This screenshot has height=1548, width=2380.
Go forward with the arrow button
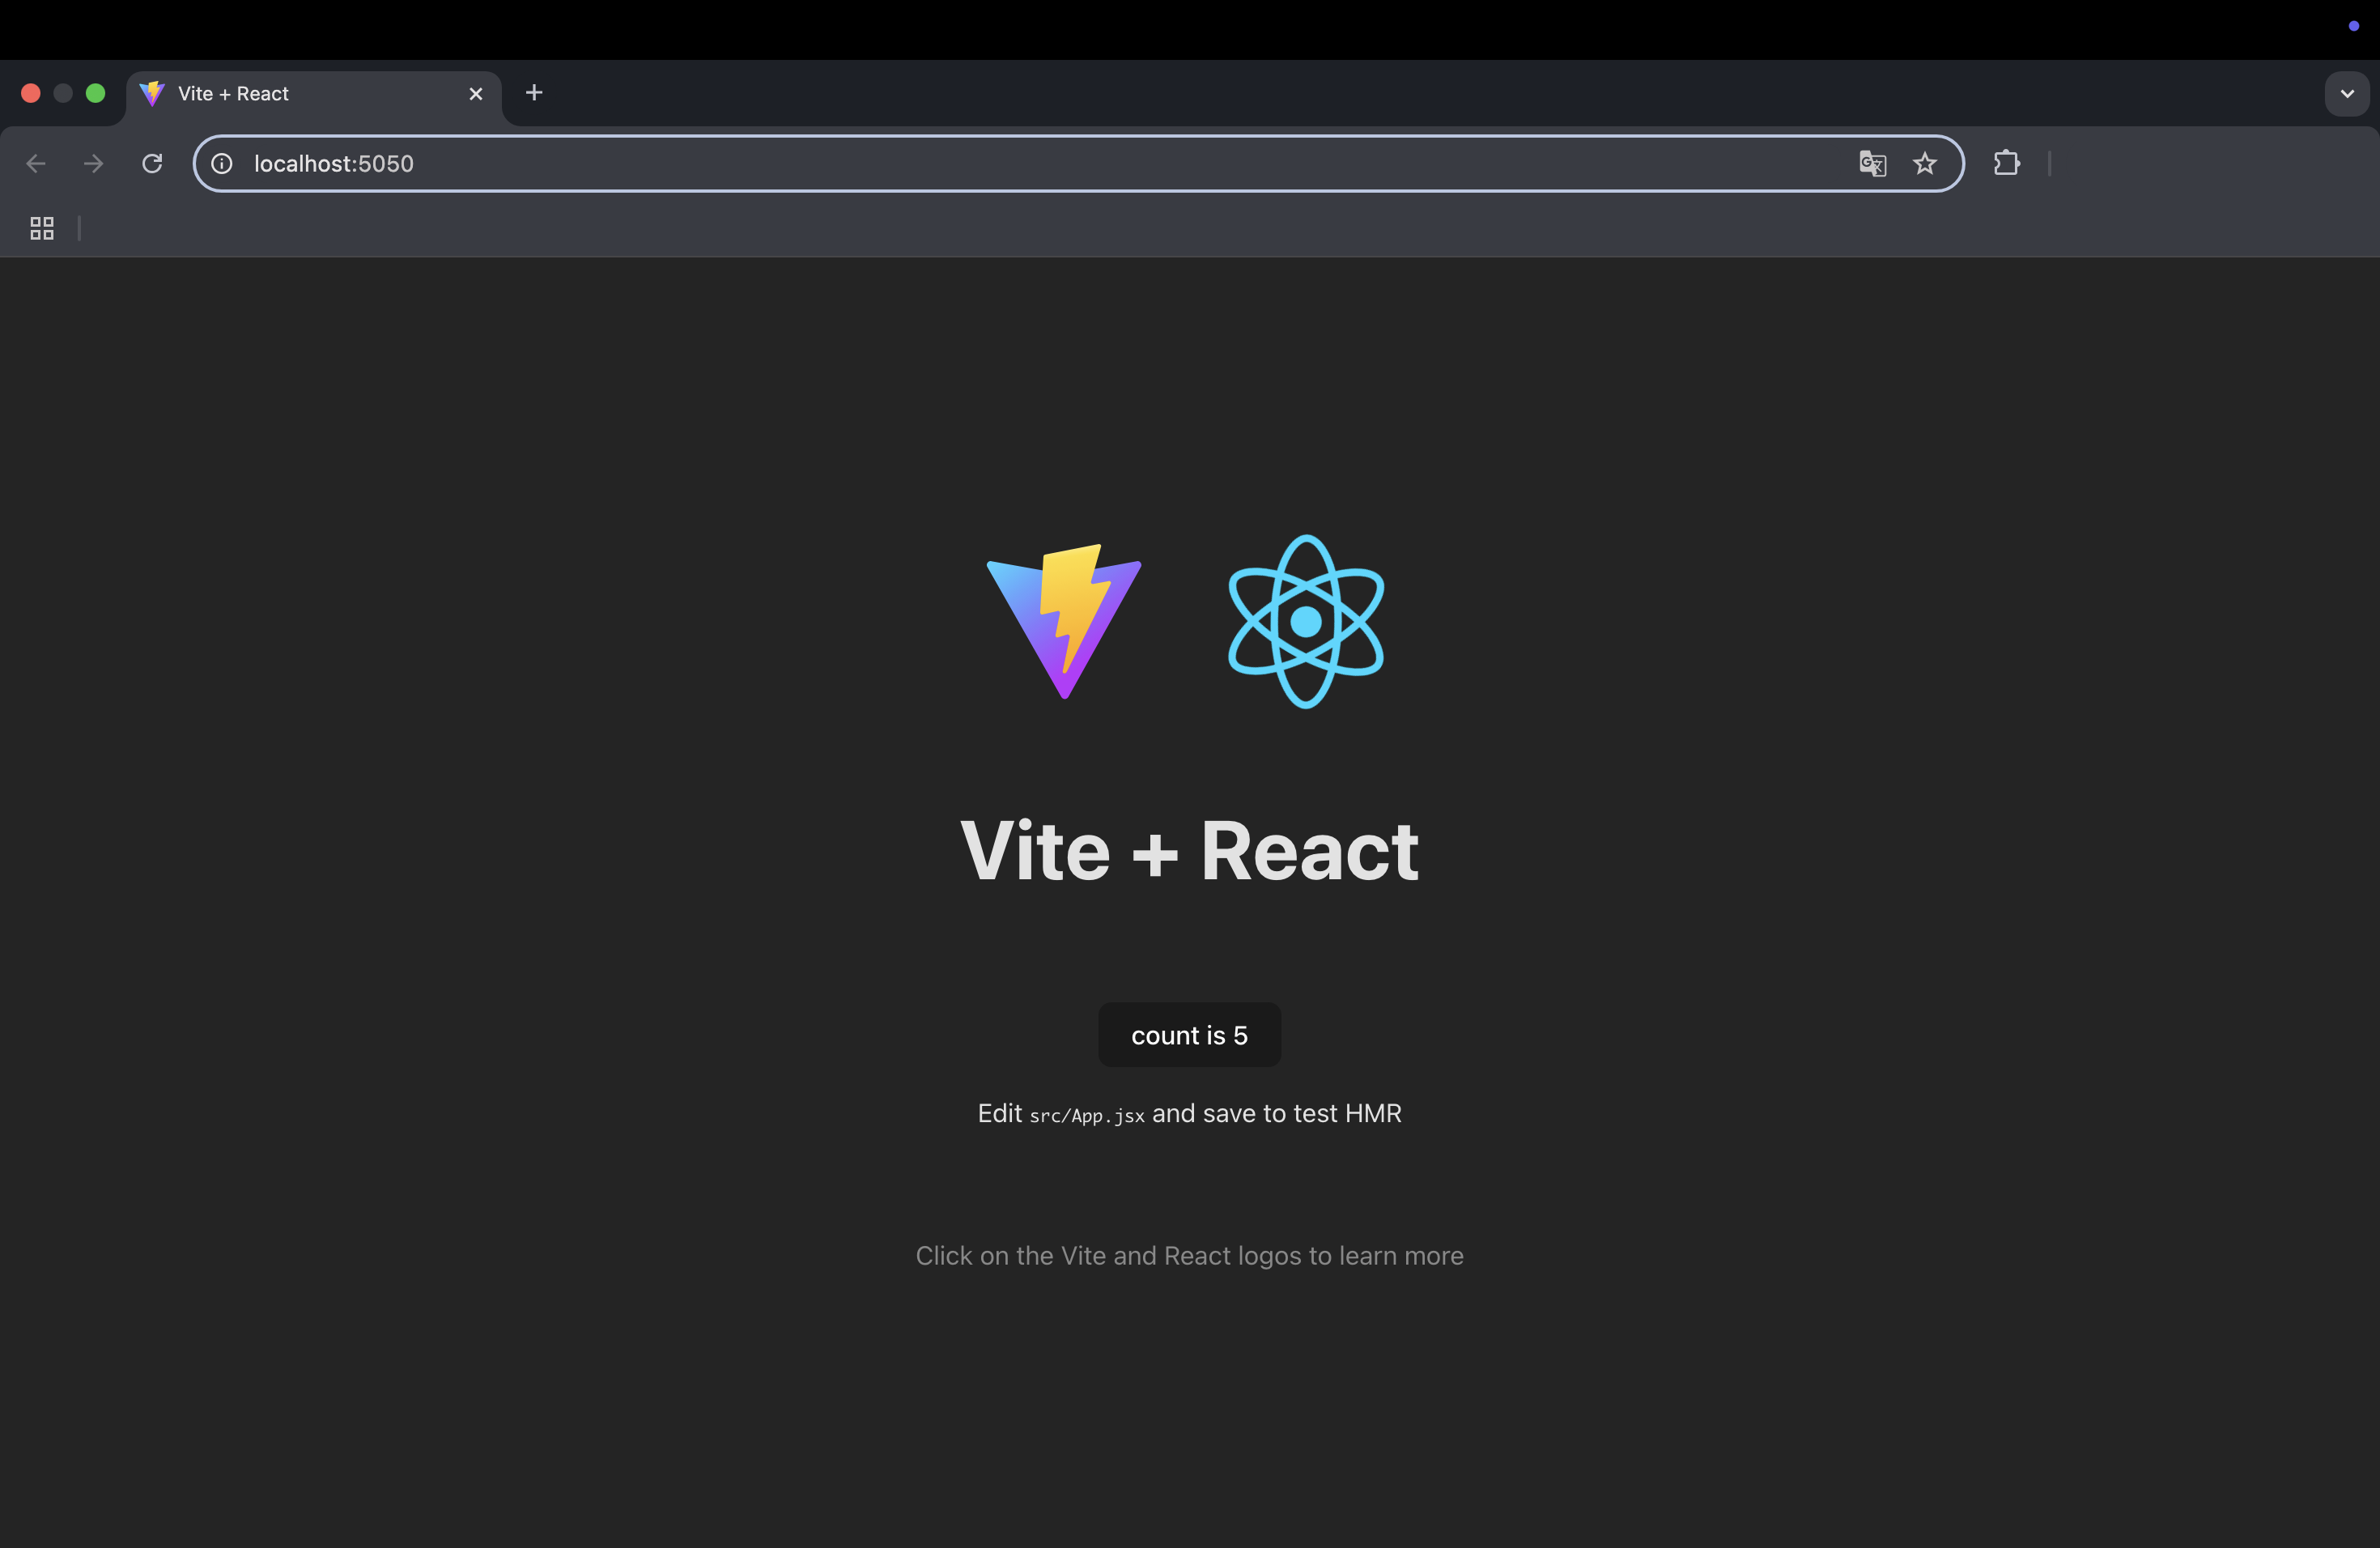(x=94, y=163)
